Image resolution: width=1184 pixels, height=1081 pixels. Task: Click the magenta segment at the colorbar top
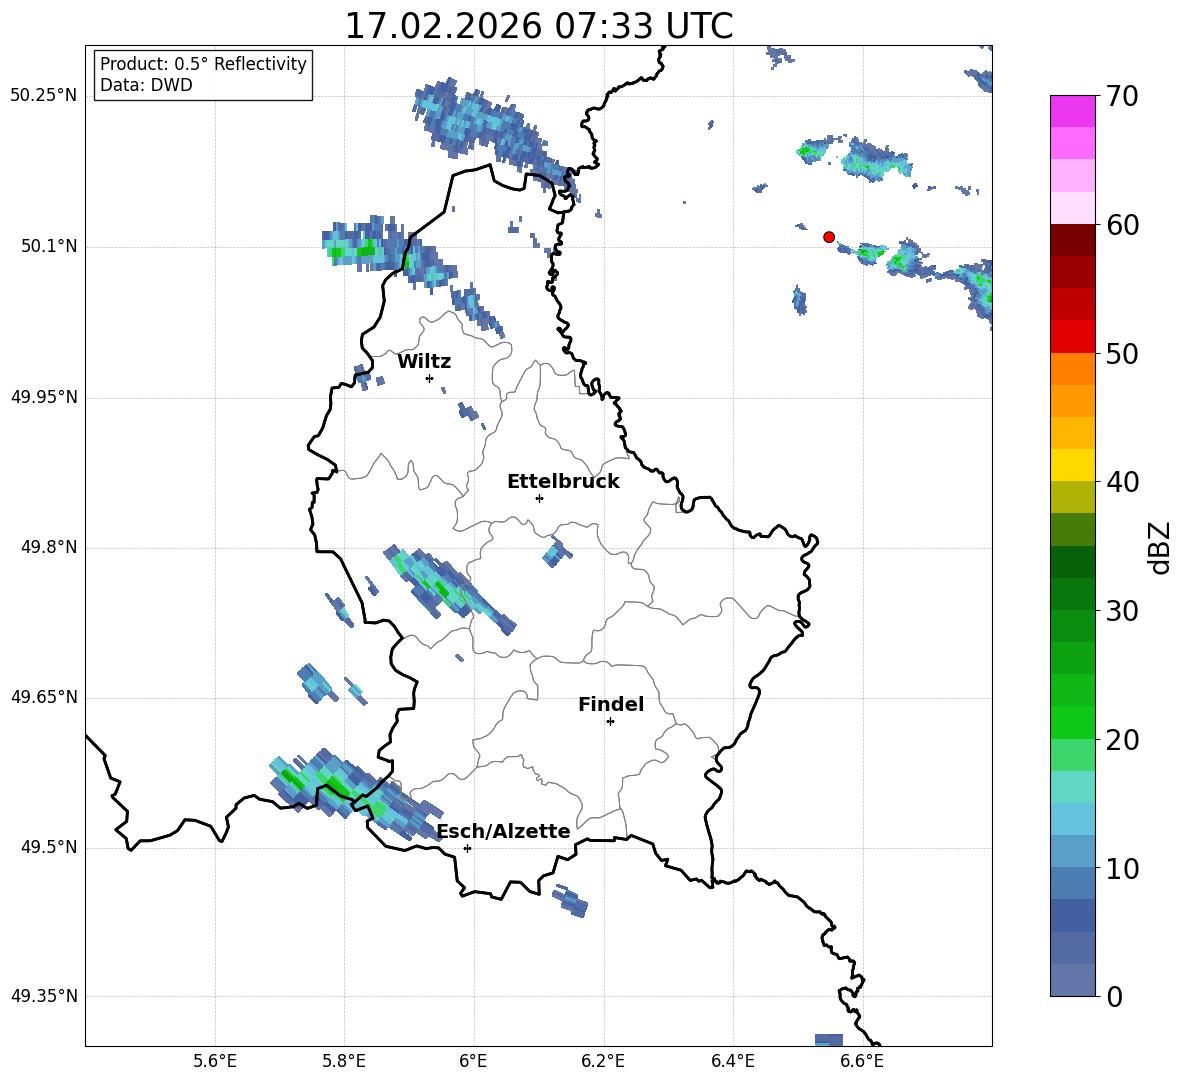point(1072,111)
